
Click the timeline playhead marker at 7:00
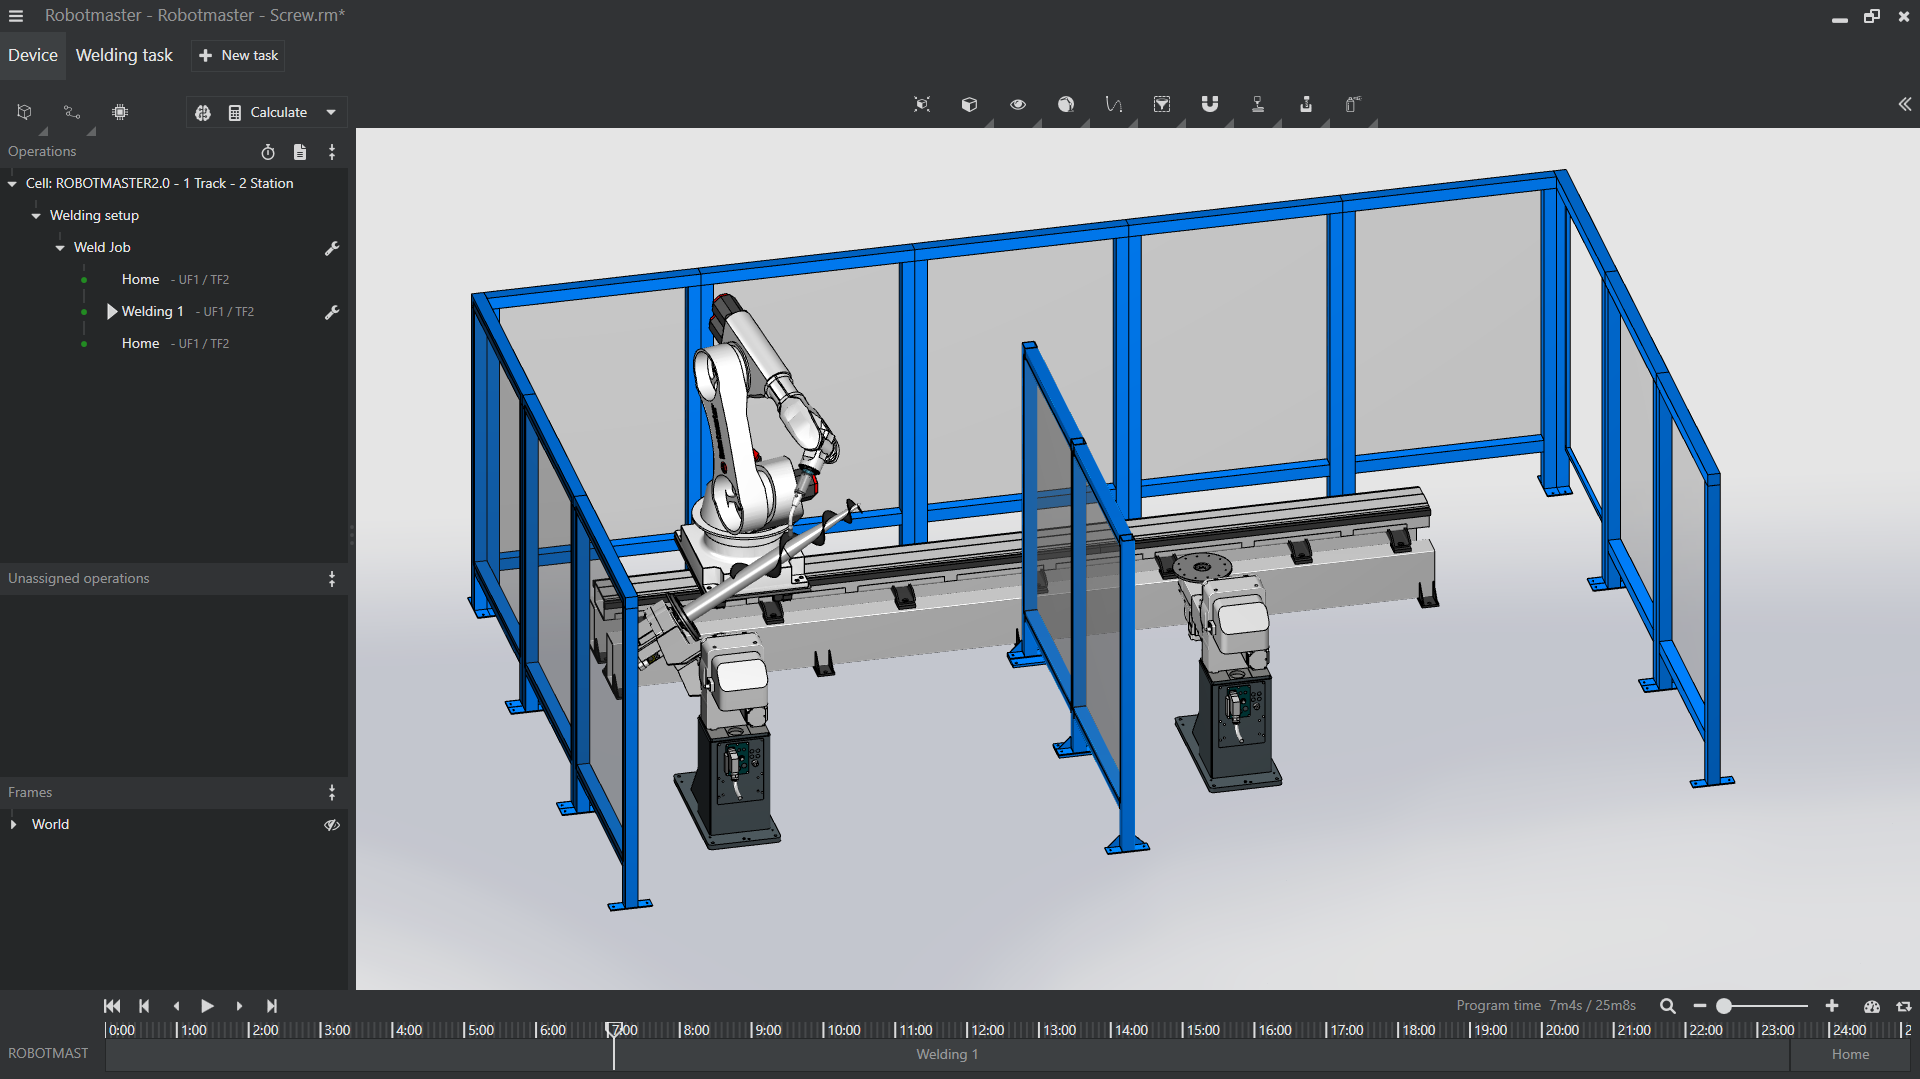pos(613,1029)
